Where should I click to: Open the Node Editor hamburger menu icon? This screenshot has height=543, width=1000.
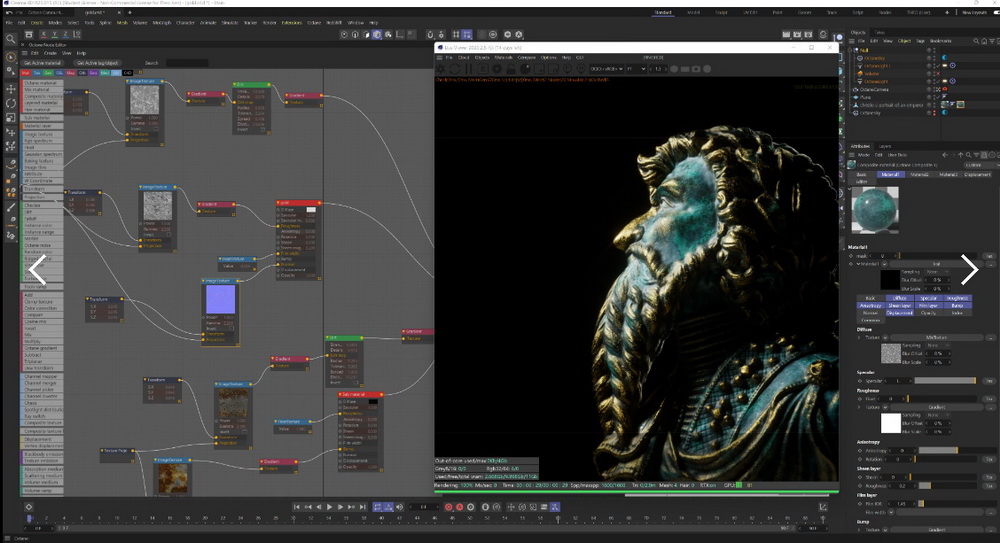[x=25, y=53]
